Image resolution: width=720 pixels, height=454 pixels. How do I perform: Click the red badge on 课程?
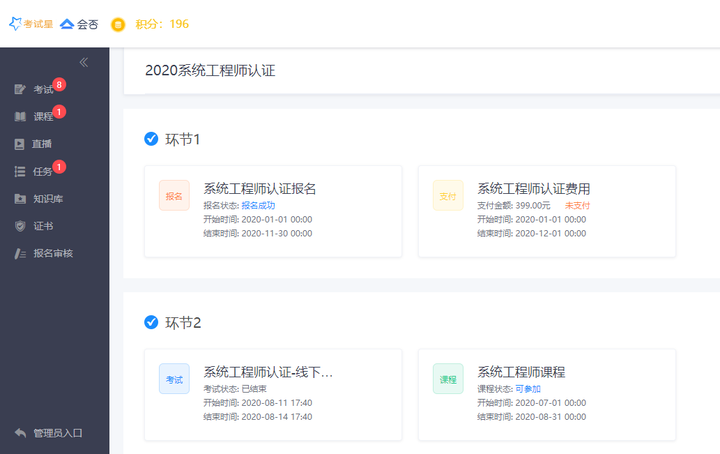(59, 112)
